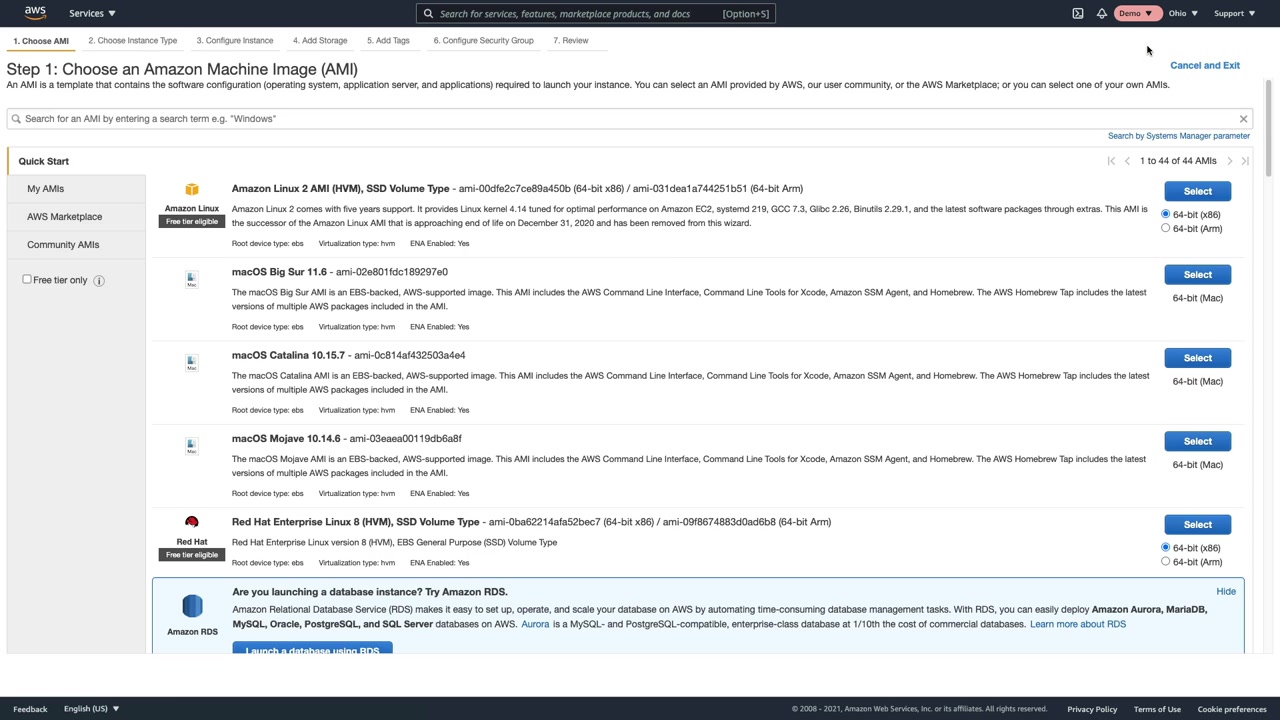Open the Demo account dropdown
Viewport: 1280px width, 720px height.
(1136, 13)
